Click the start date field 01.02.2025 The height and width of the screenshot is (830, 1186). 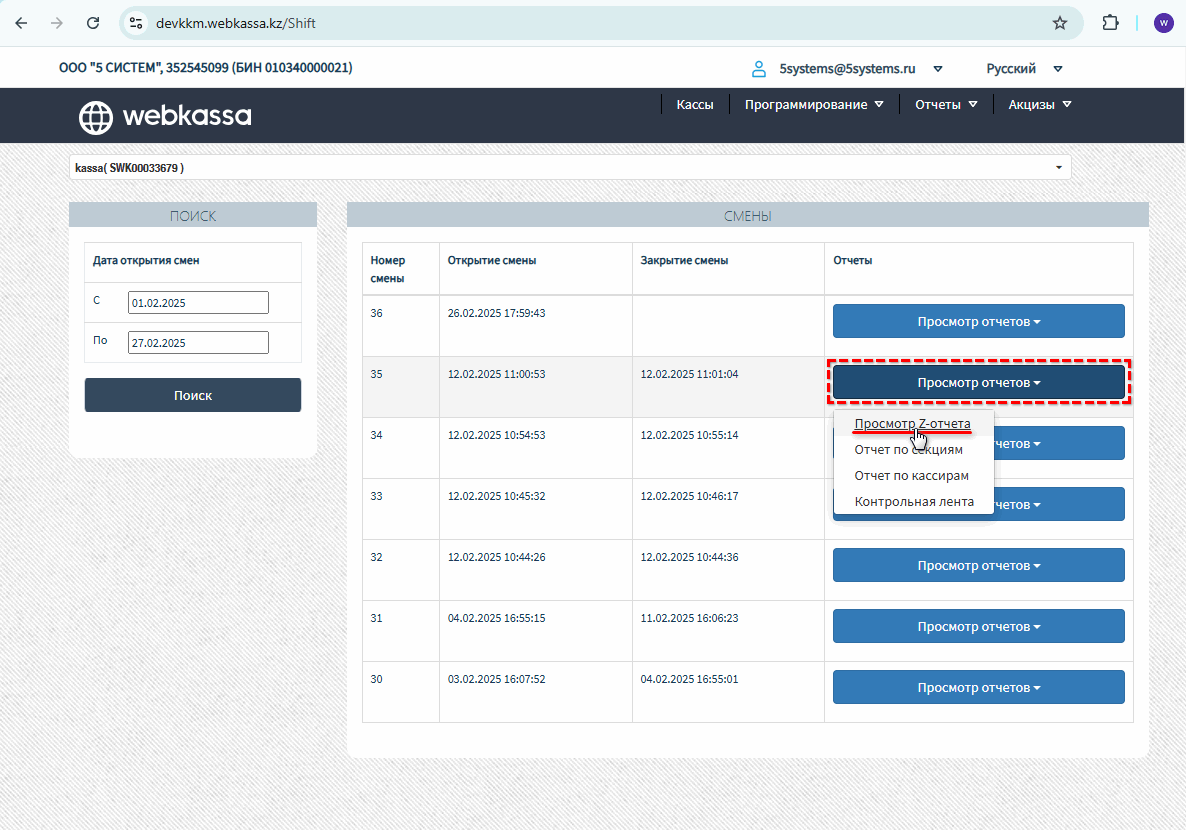(198, 303)
